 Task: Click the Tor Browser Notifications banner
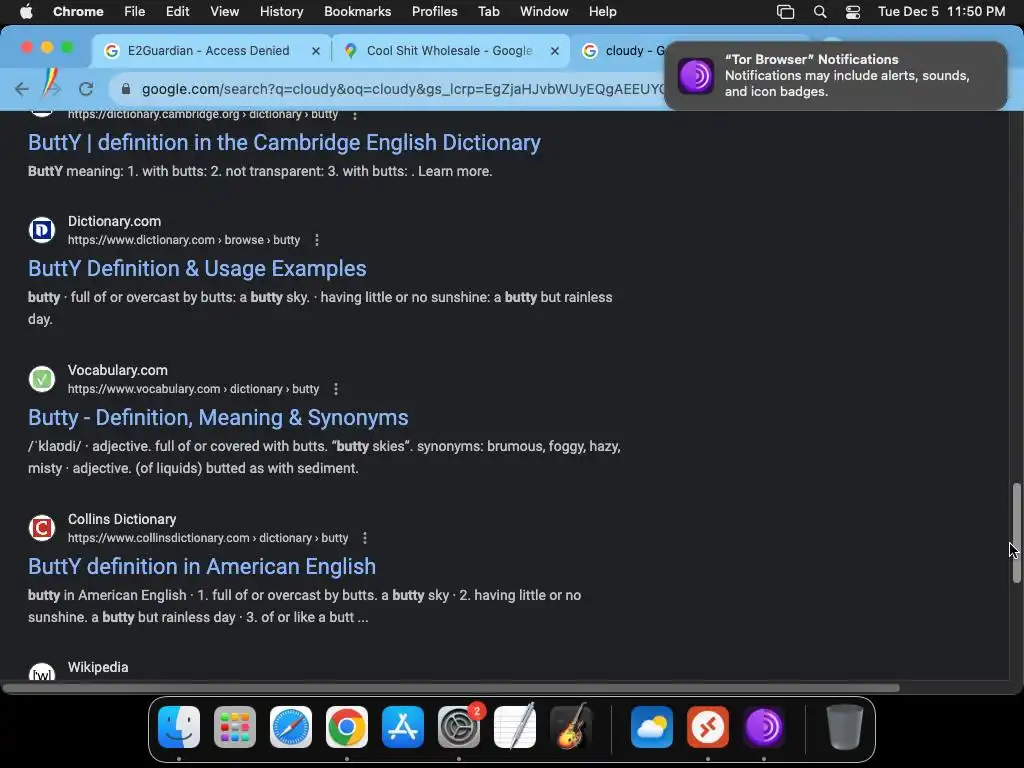(836, 76)
